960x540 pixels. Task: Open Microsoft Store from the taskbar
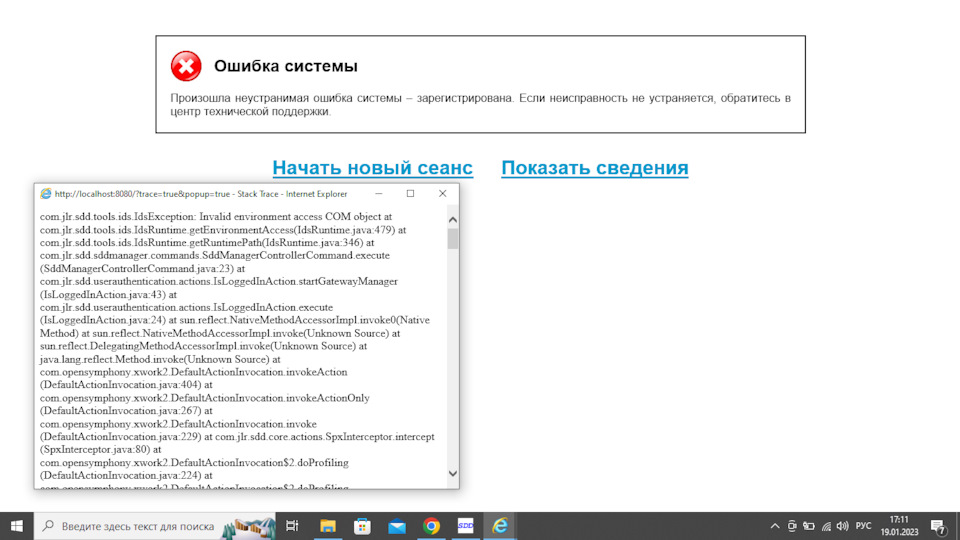(362, 526)
